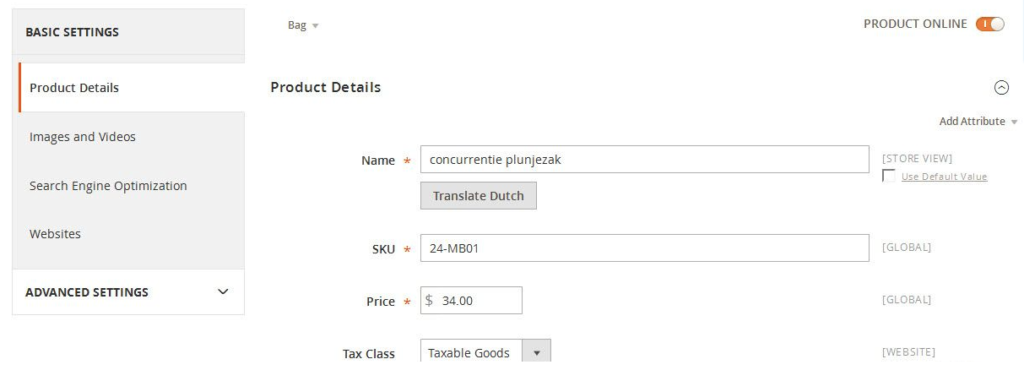Open the Tax Class dropdown arrow

[x=537, y=353]
